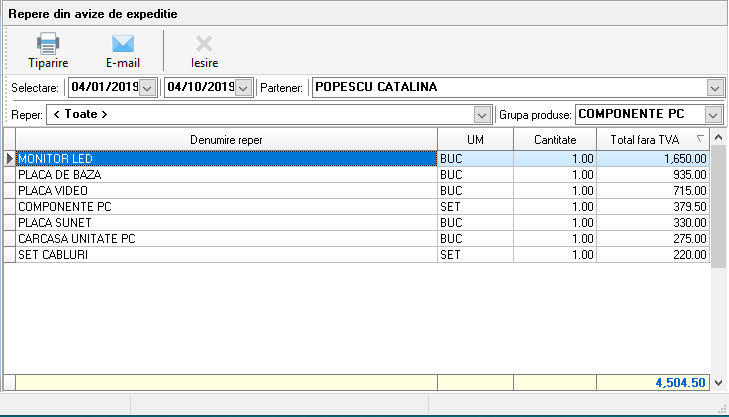Click the Iesire exit X icon
The image size is (729, 417).
[204, 44]
